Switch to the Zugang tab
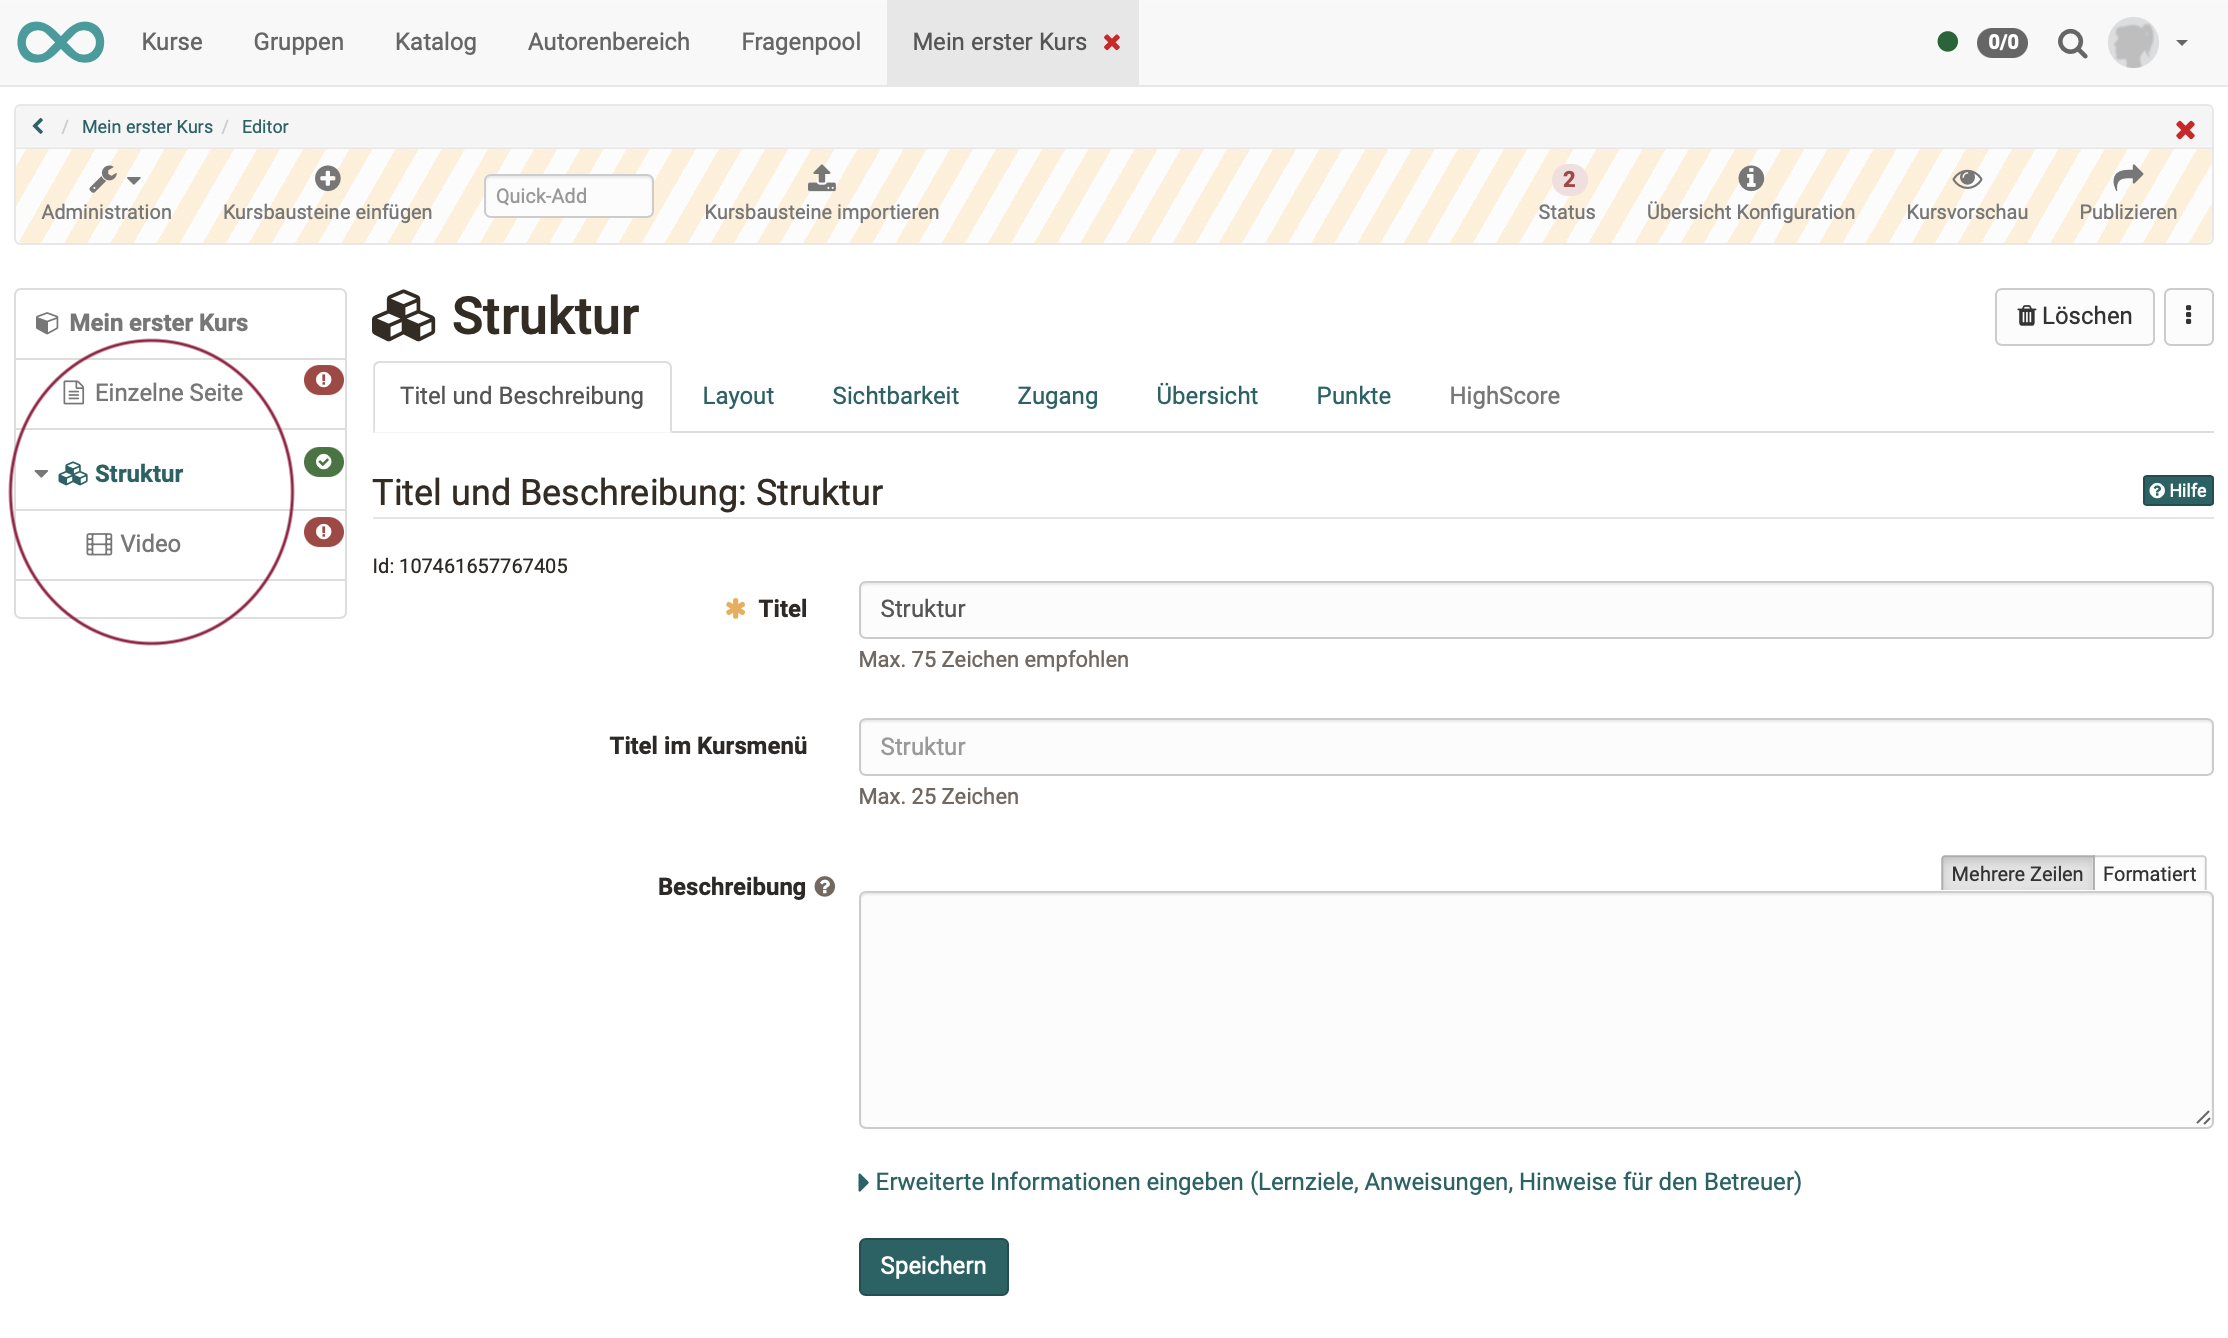Viewport: 2228px width, 1338px height. point(1057,396)
